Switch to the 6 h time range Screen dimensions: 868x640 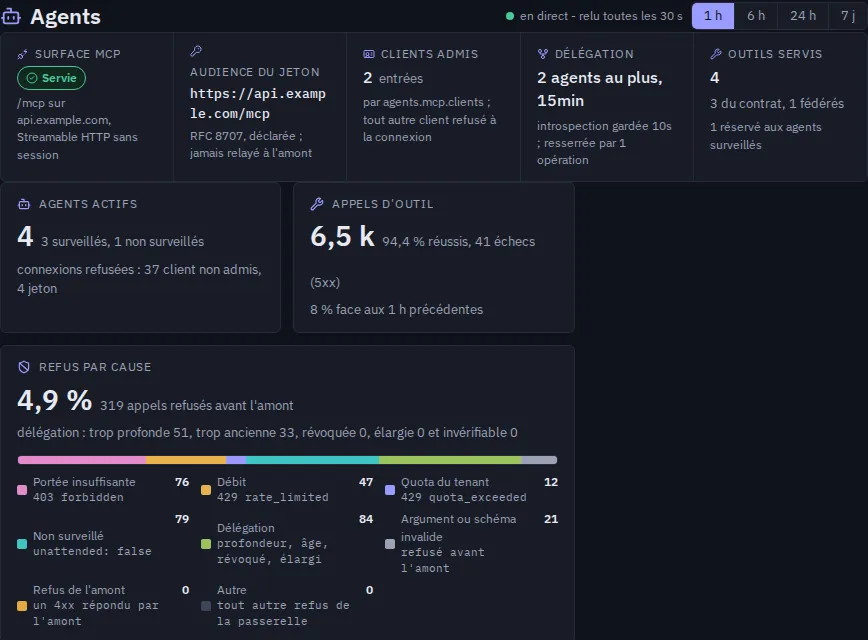756,16
